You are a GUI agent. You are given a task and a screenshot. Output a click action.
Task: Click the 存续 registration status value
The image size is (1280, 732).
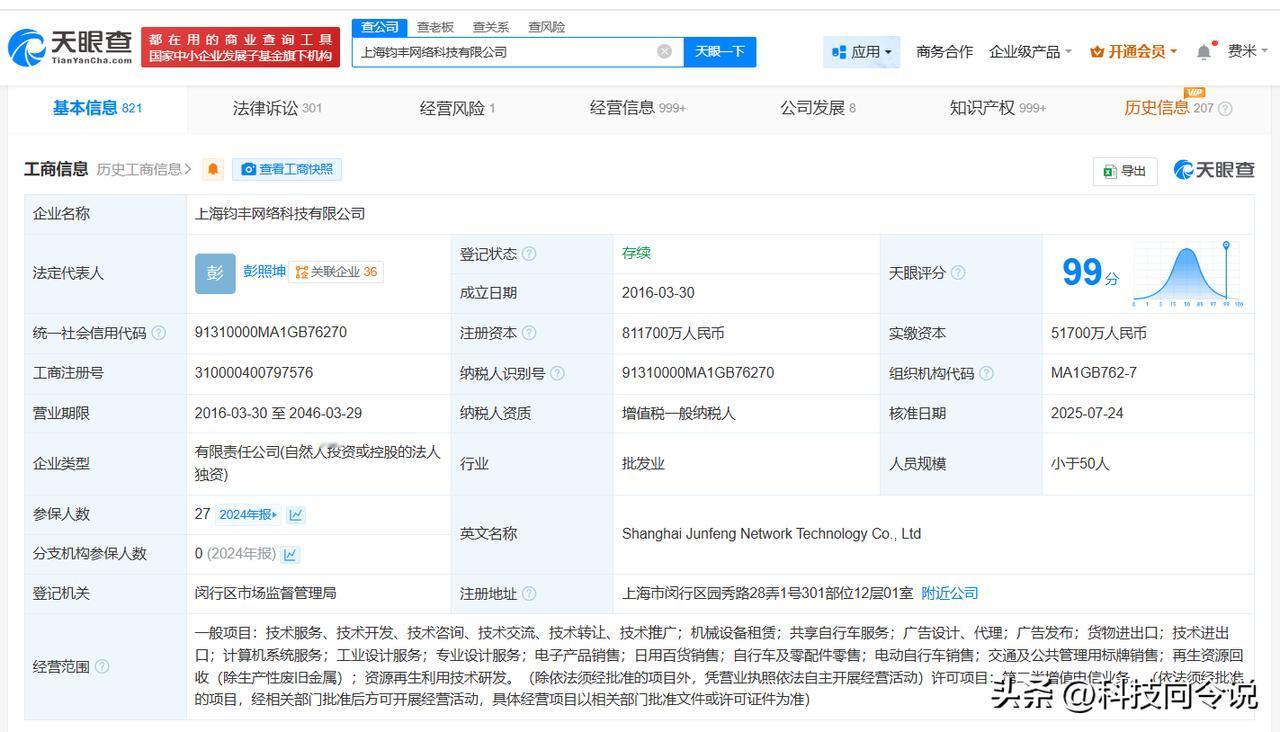tap(636, 253)
